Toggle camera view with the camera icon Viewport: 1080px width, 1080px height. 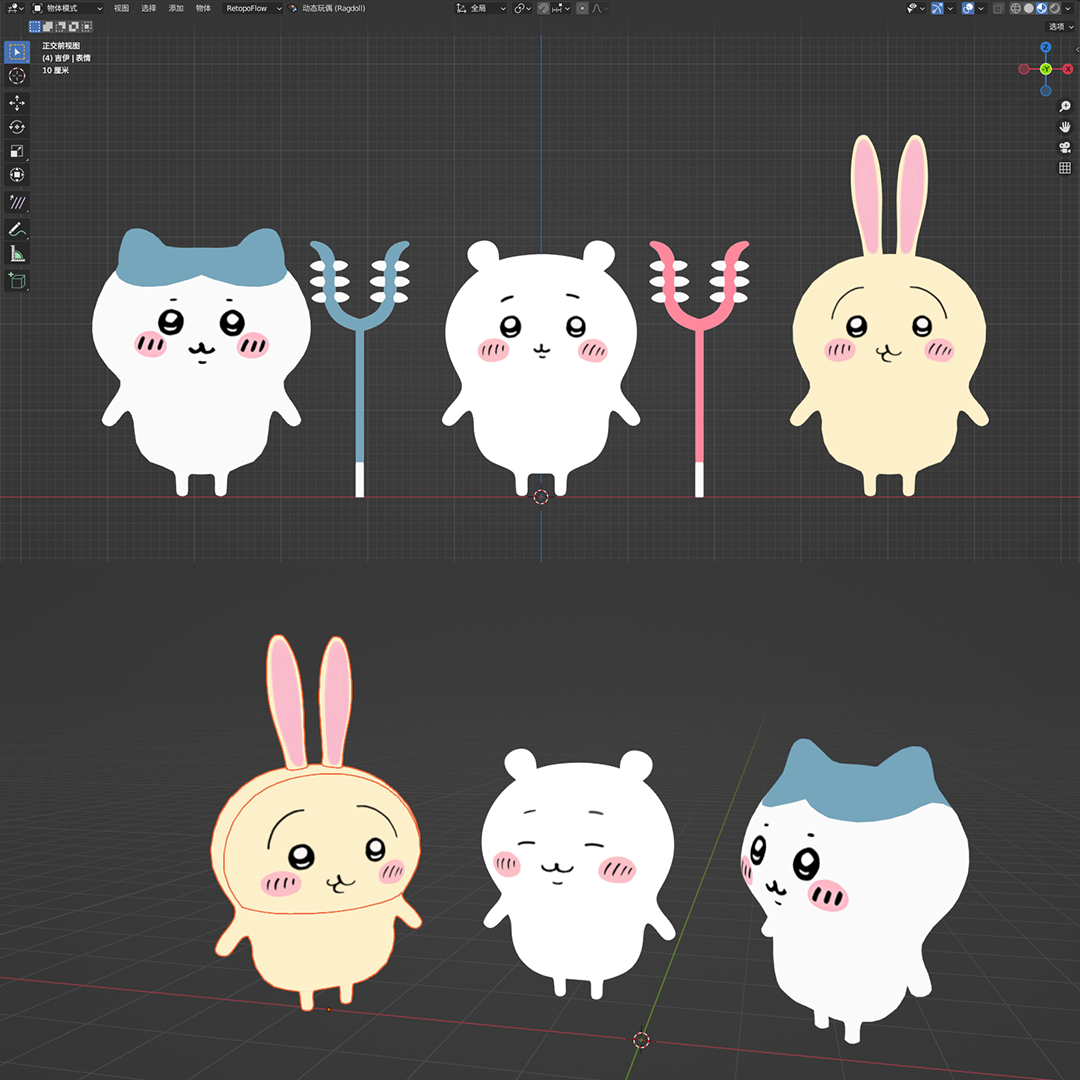tap(1065, 147)
